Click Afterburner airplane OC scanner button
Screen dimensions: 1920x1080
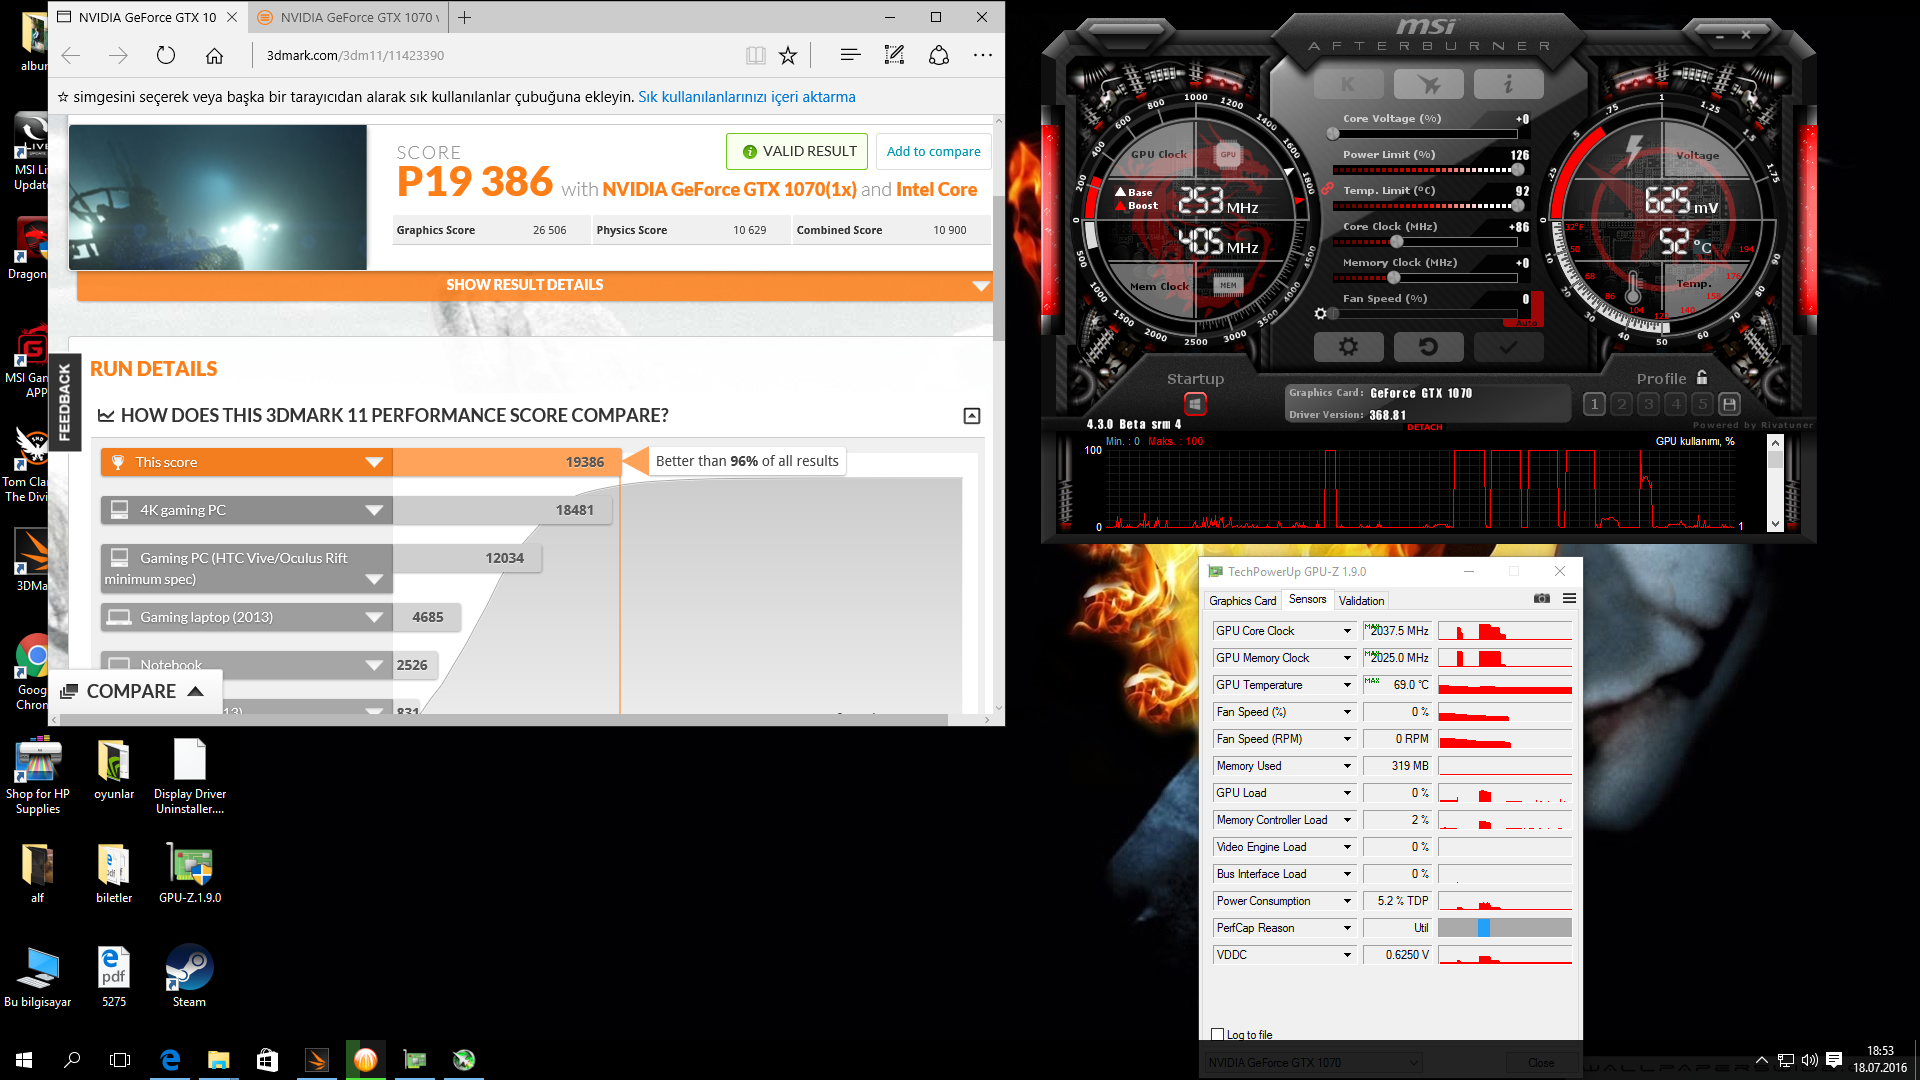[x=1428, y=84]
